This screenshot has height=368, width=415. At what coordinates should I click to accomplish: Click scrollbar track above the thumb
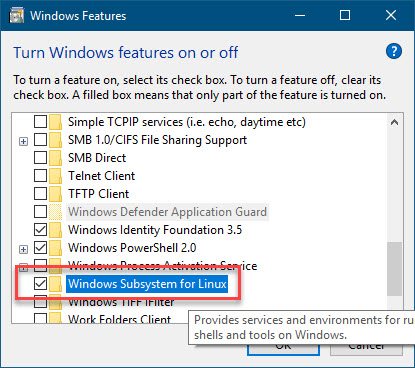pos(394,186)
